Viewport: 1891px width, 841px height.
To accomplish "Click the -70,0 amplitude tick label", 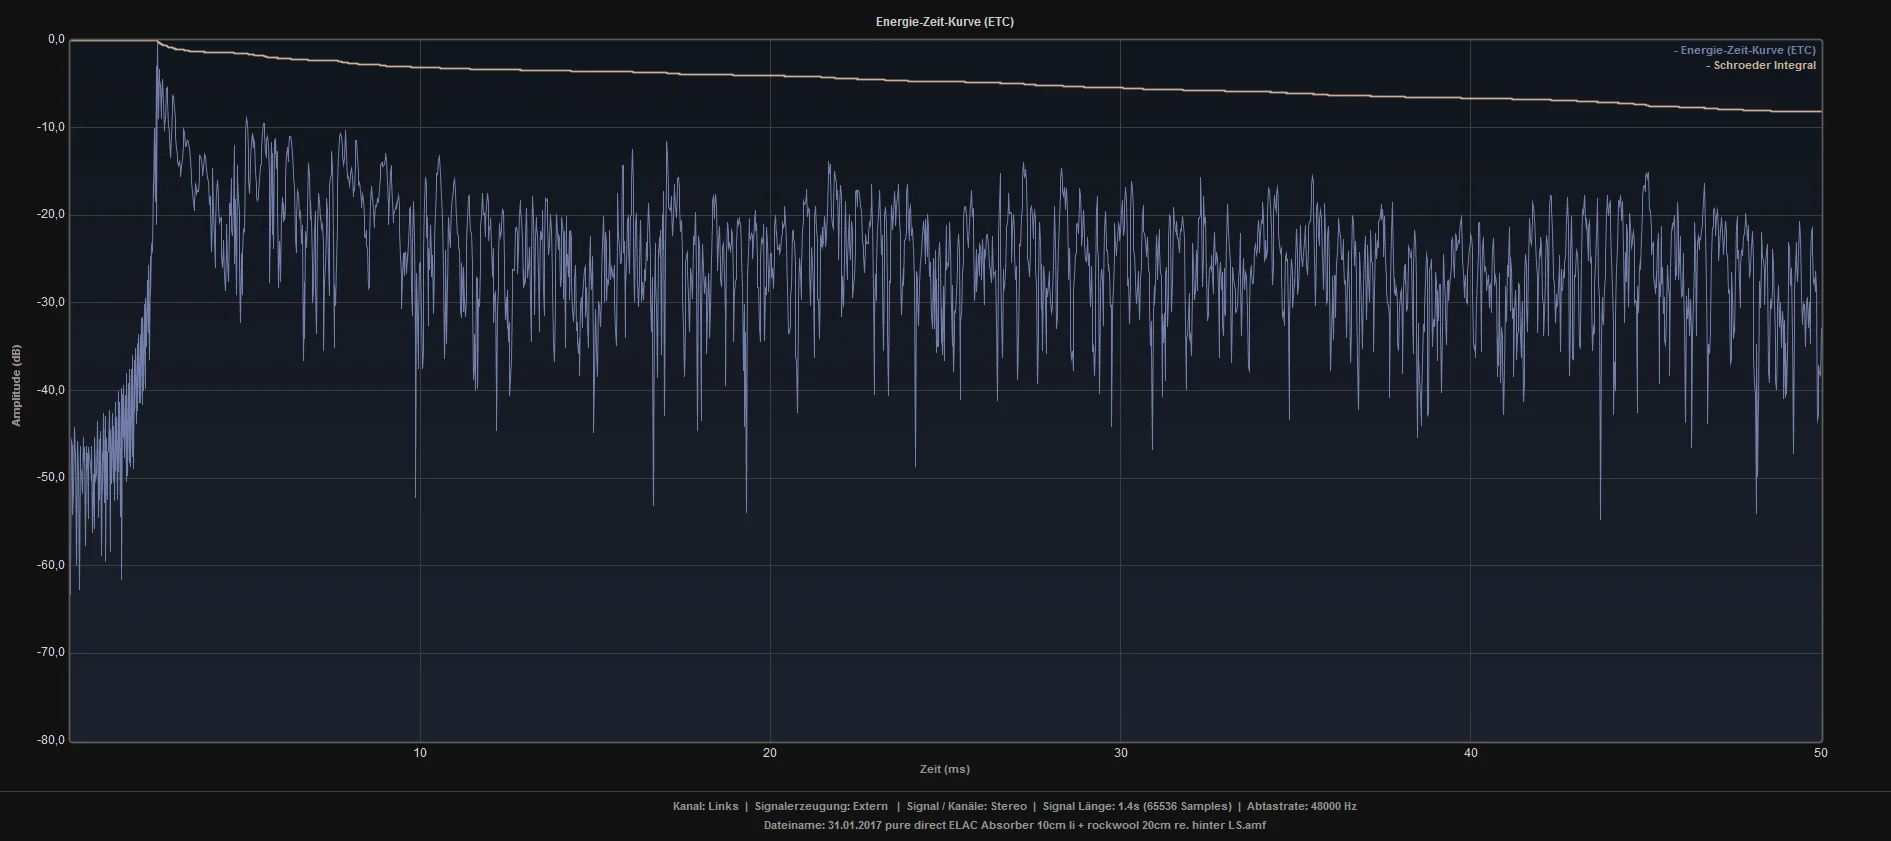I will (50, 652).
